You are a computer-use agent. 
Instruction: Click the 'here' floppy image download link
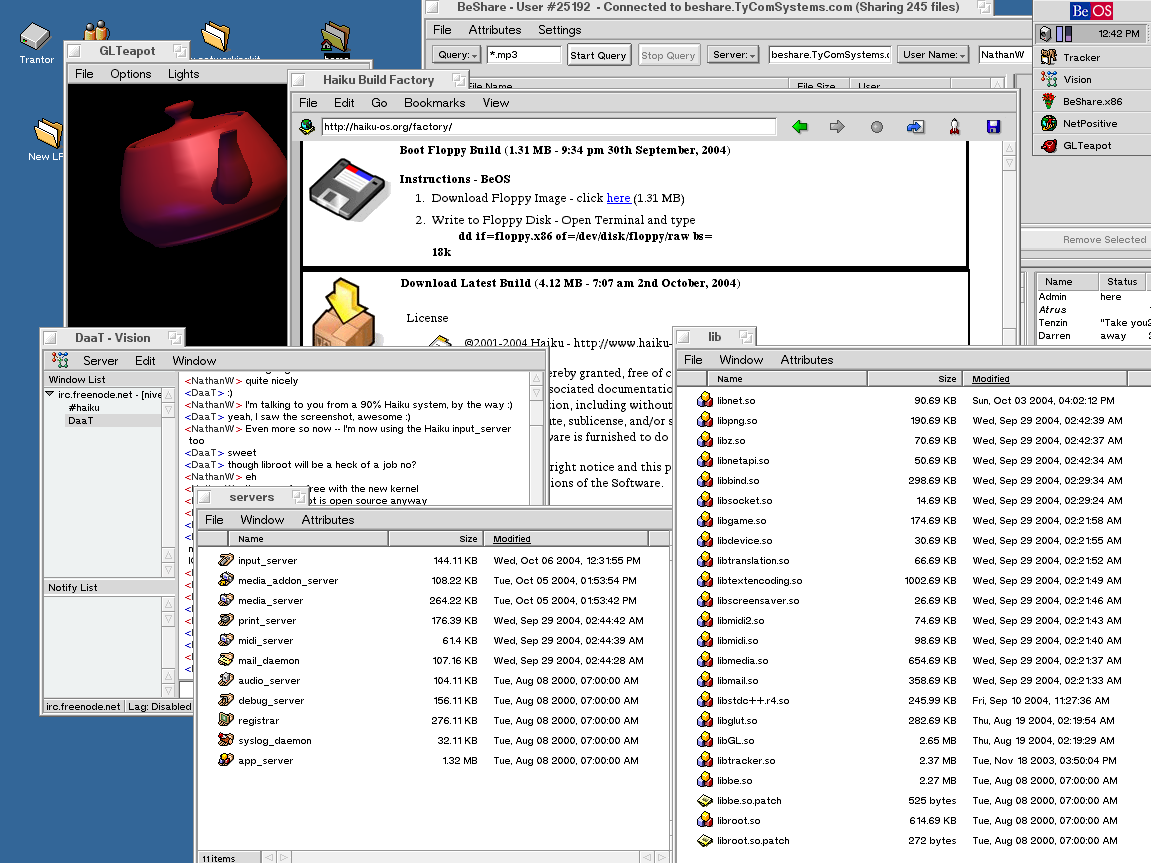(x=618, y=198)
